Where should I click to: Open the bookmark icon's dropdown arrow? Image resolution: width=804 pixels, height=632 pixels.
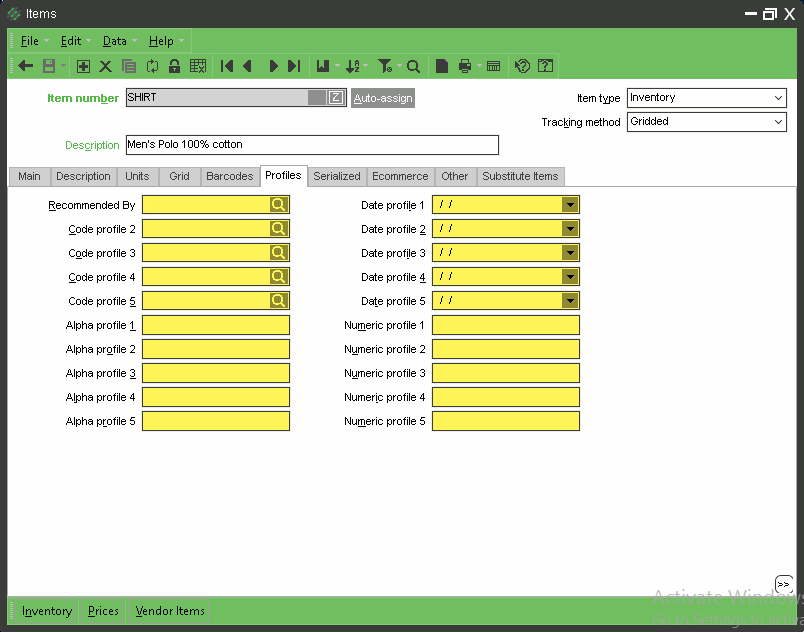(337, 66)
